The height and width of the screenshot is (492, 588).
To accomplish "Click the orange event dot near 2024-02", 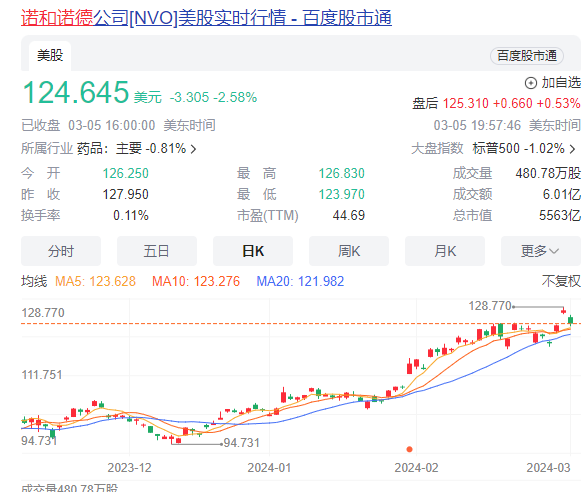I will (x=410, y=449).
